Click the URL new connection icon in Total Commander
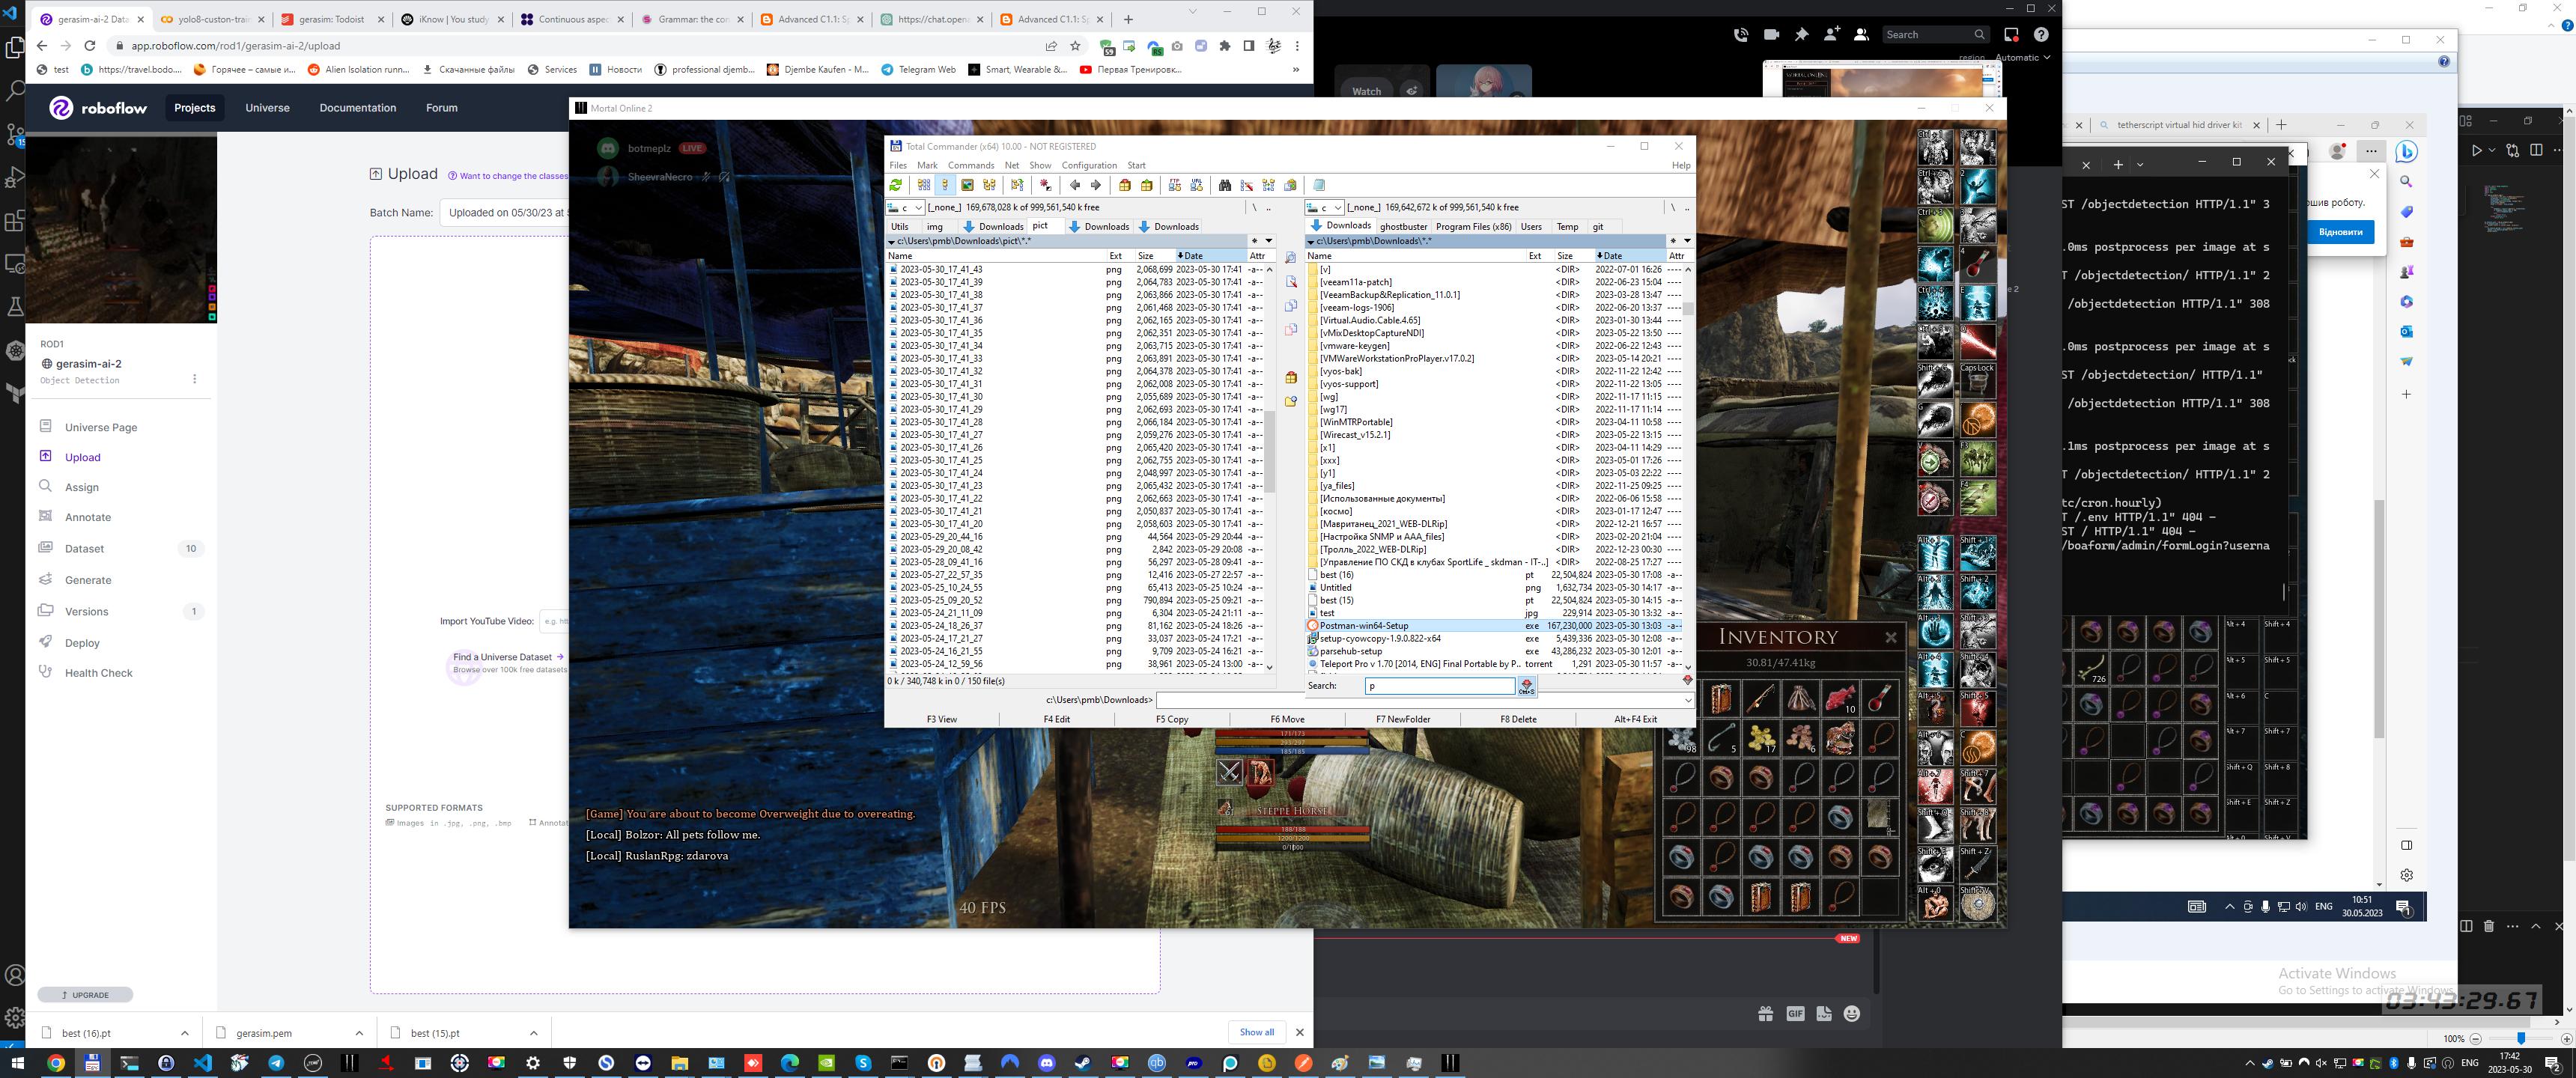Screen dimensions: 2576x1078 click(x=1197, y=185)
